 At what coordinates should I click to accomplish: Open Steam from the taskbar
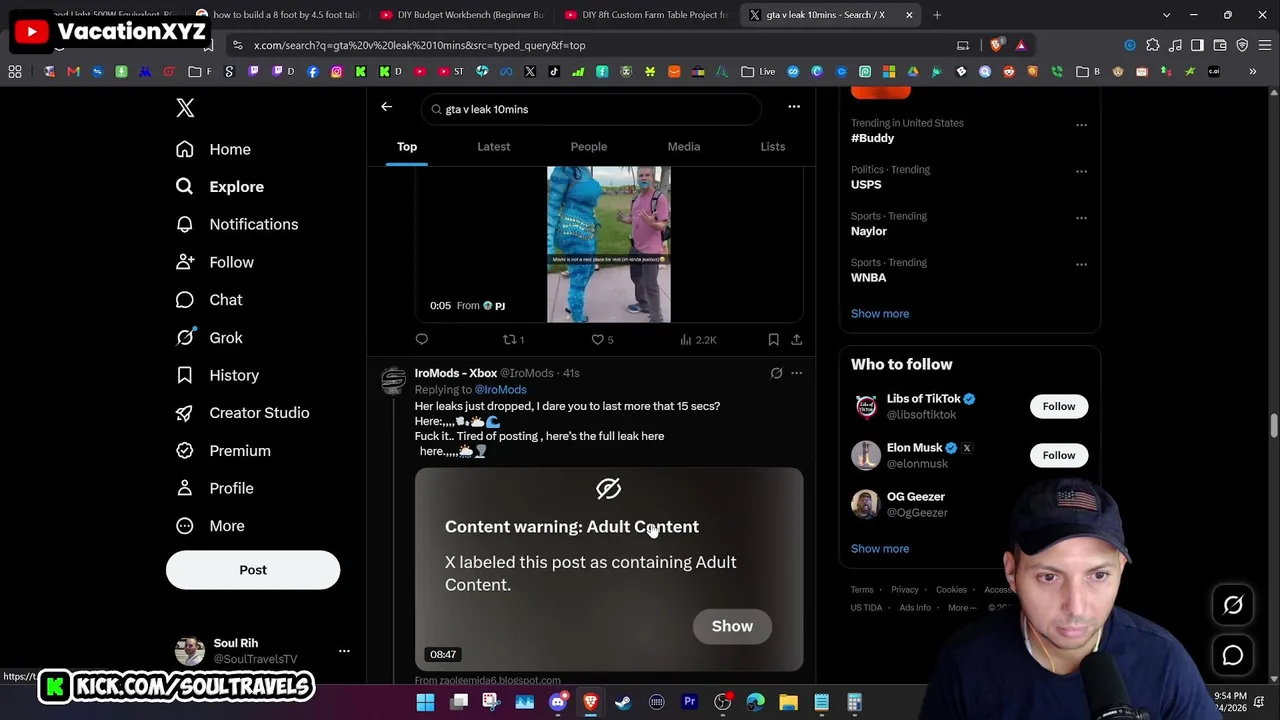[623, 702]
